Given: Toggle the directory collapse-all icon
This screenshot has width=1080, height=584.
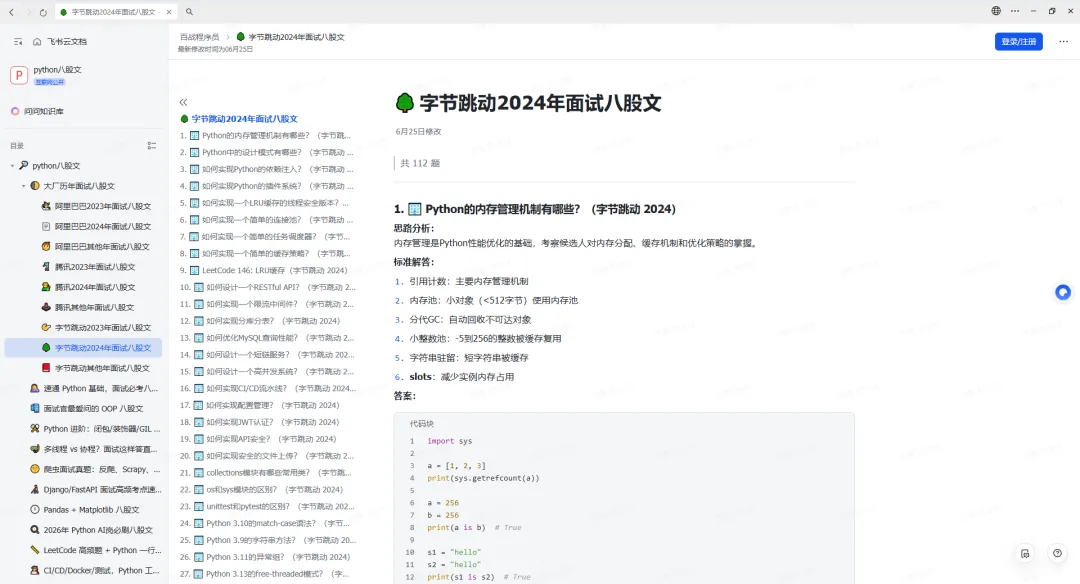Looking at the screenshot, I should [x=152, y=145].
